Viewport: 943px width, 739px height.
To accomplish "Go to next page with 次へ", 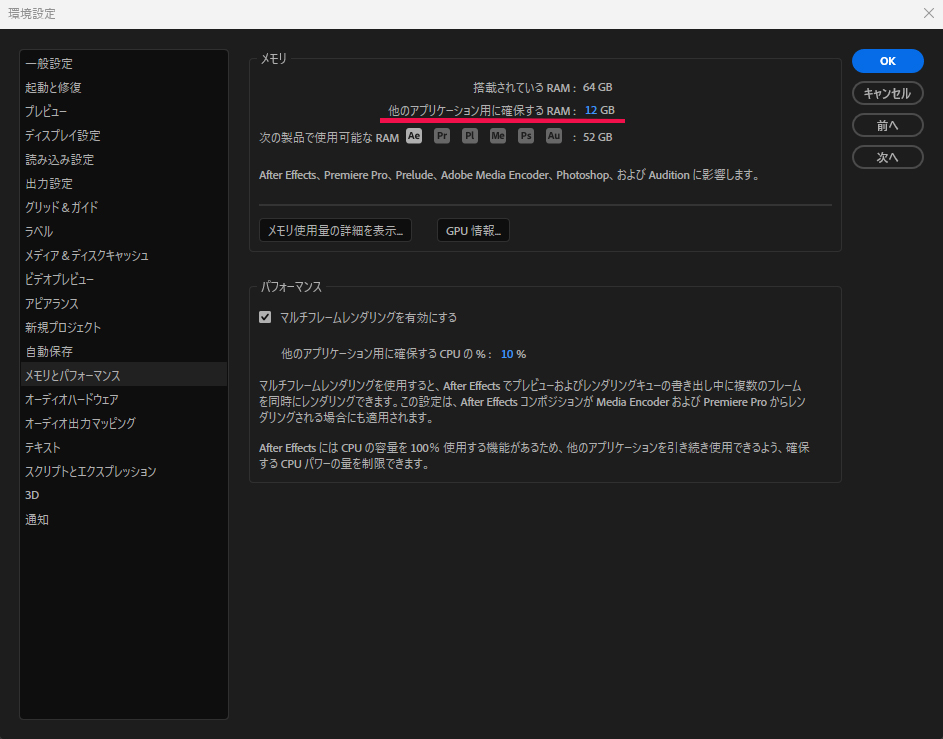I will click(x=887, y=157).
